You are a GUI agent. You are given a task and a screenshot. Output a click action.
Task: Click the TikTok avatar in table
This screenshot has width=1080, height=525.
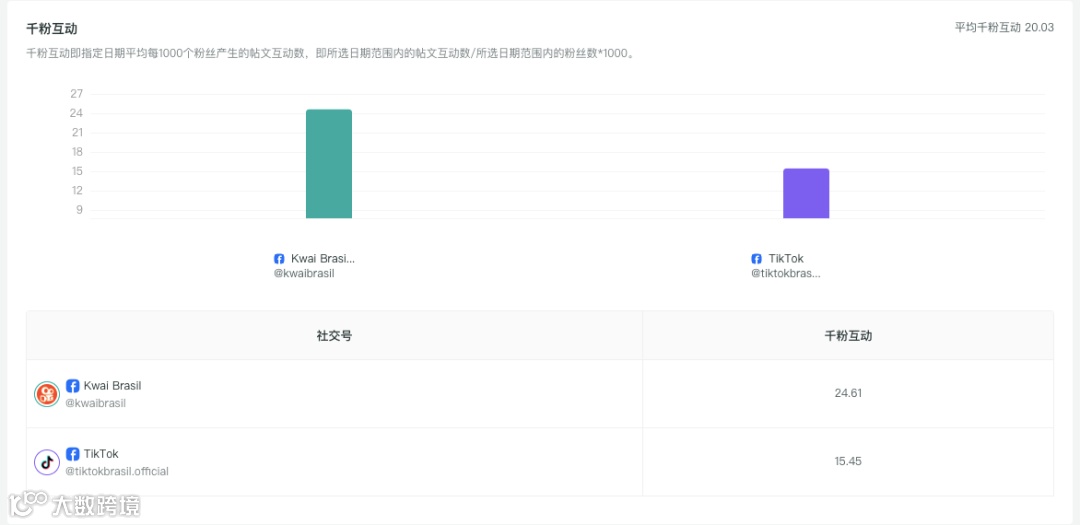(47, 462)
